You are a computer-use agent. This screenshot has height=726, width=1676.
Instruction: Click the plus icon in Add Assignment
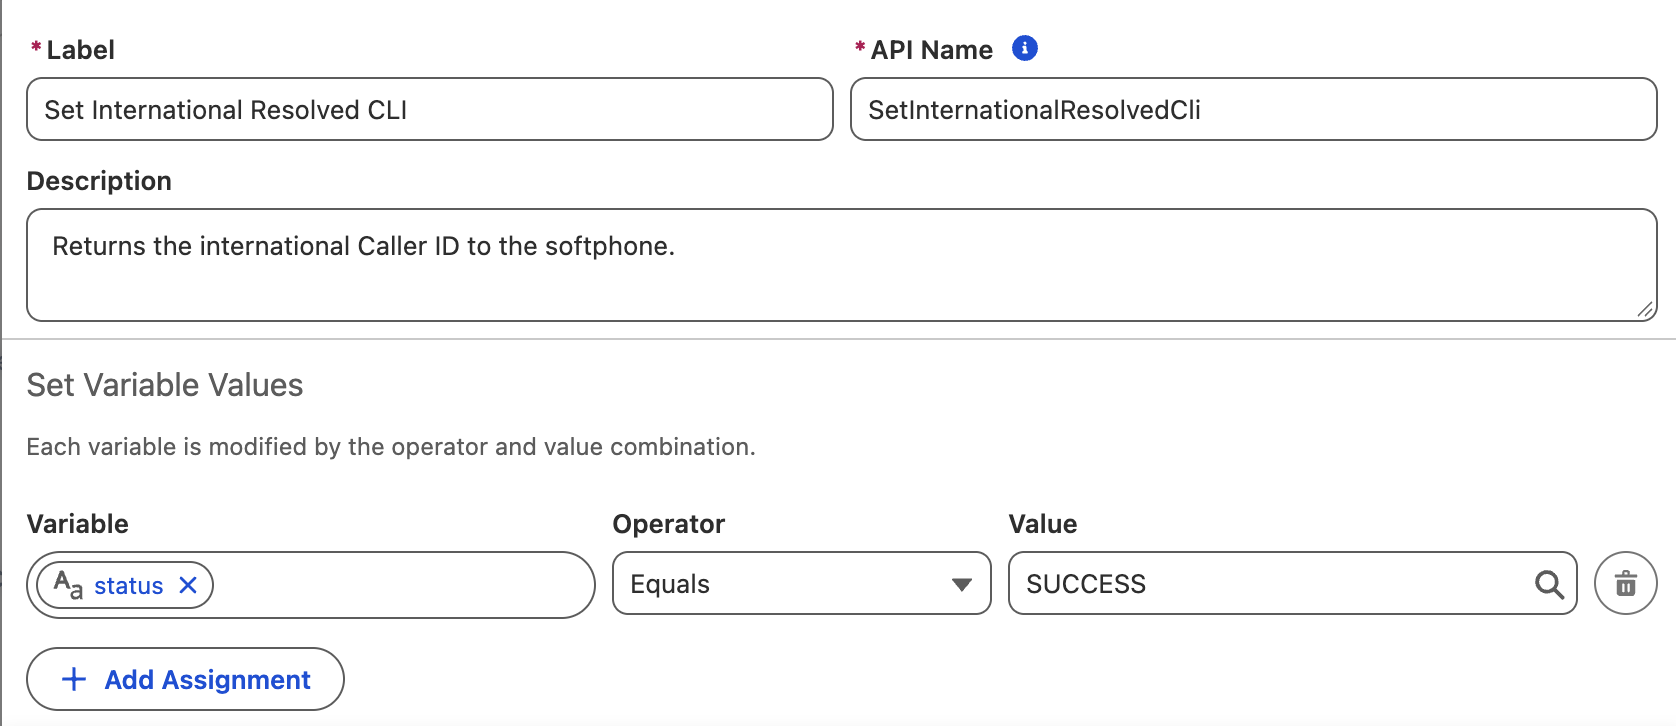pos(74,680)
